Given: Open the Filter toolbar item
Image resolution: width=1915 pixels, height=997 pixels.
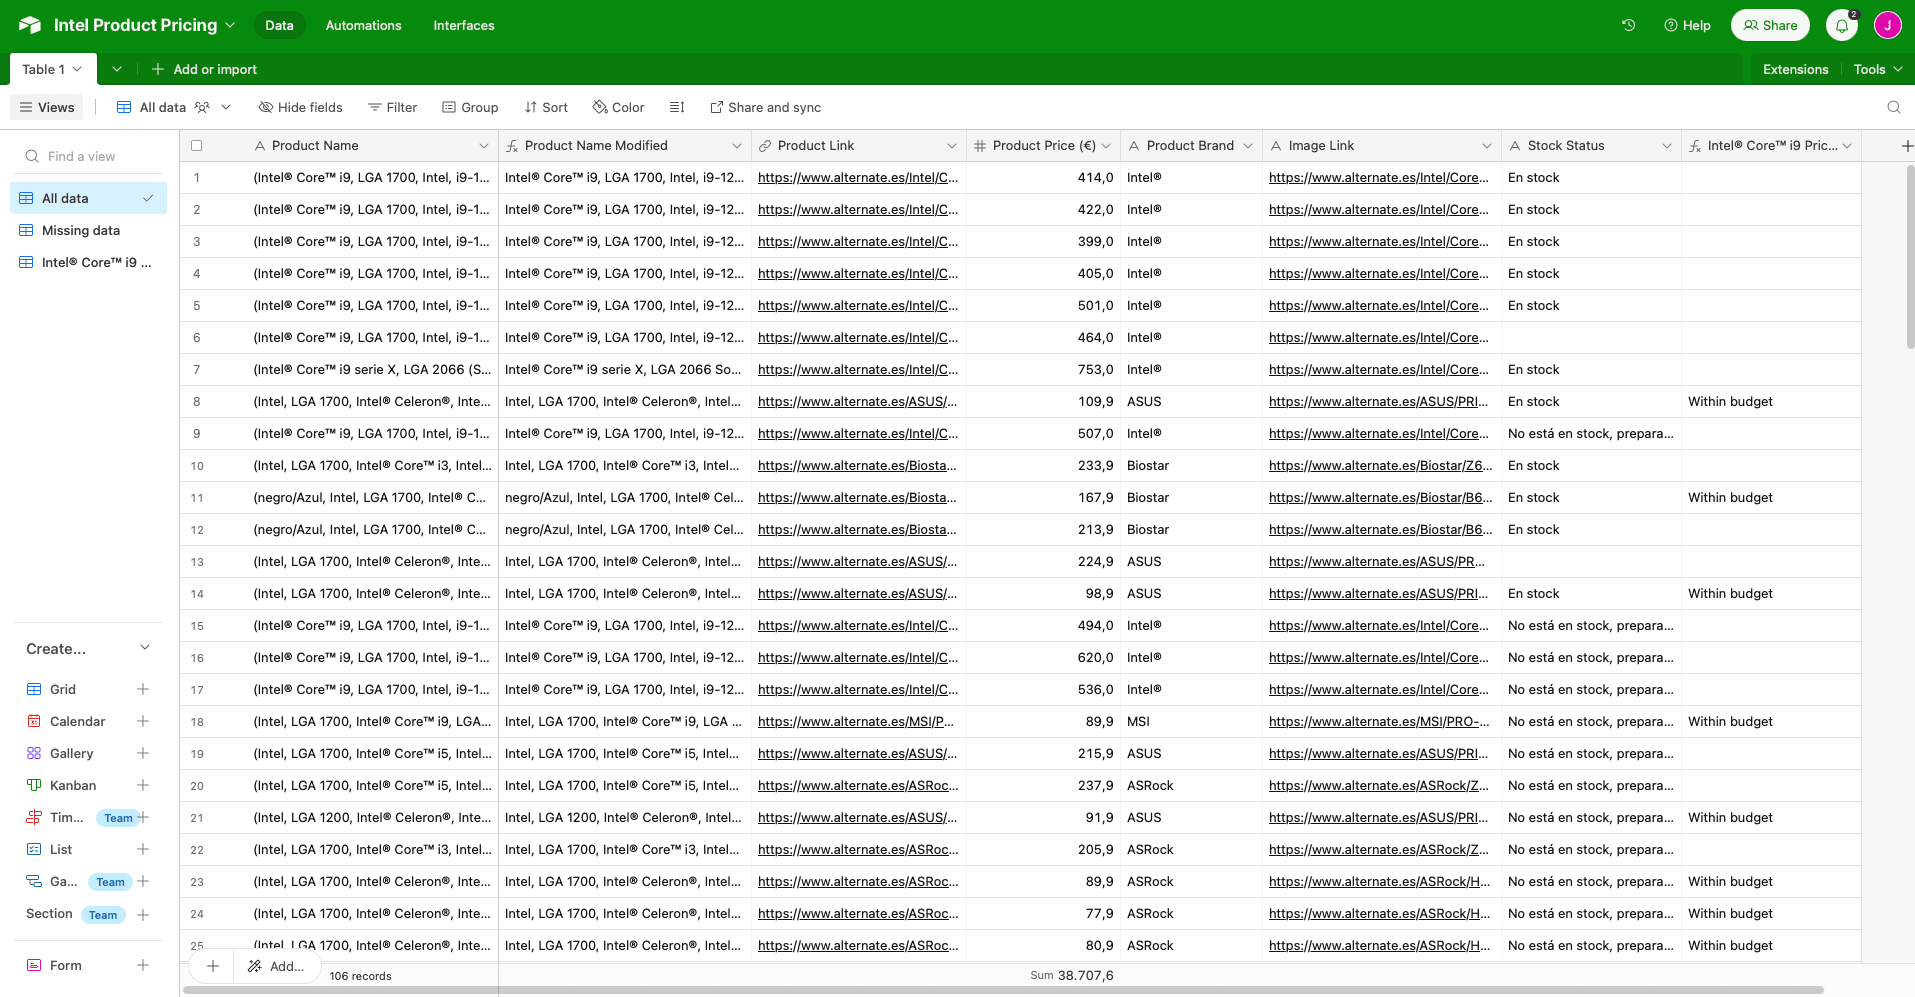Looking at the screenshot, I should (x=392, y=107).
